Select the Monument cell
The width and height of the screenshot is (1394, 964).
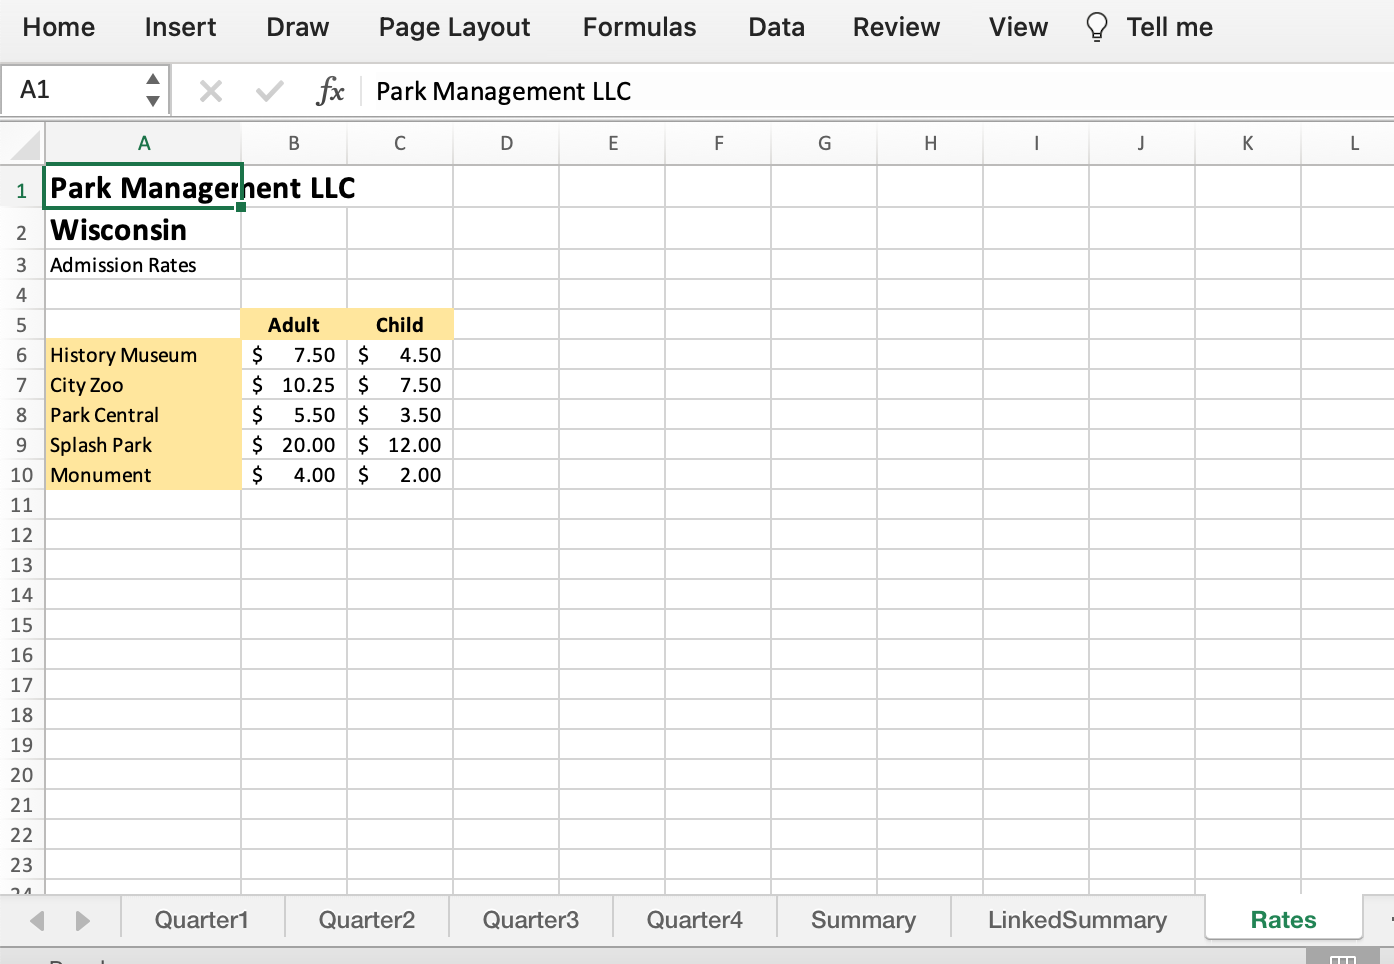pyautogui.click(x=143, y=475)
